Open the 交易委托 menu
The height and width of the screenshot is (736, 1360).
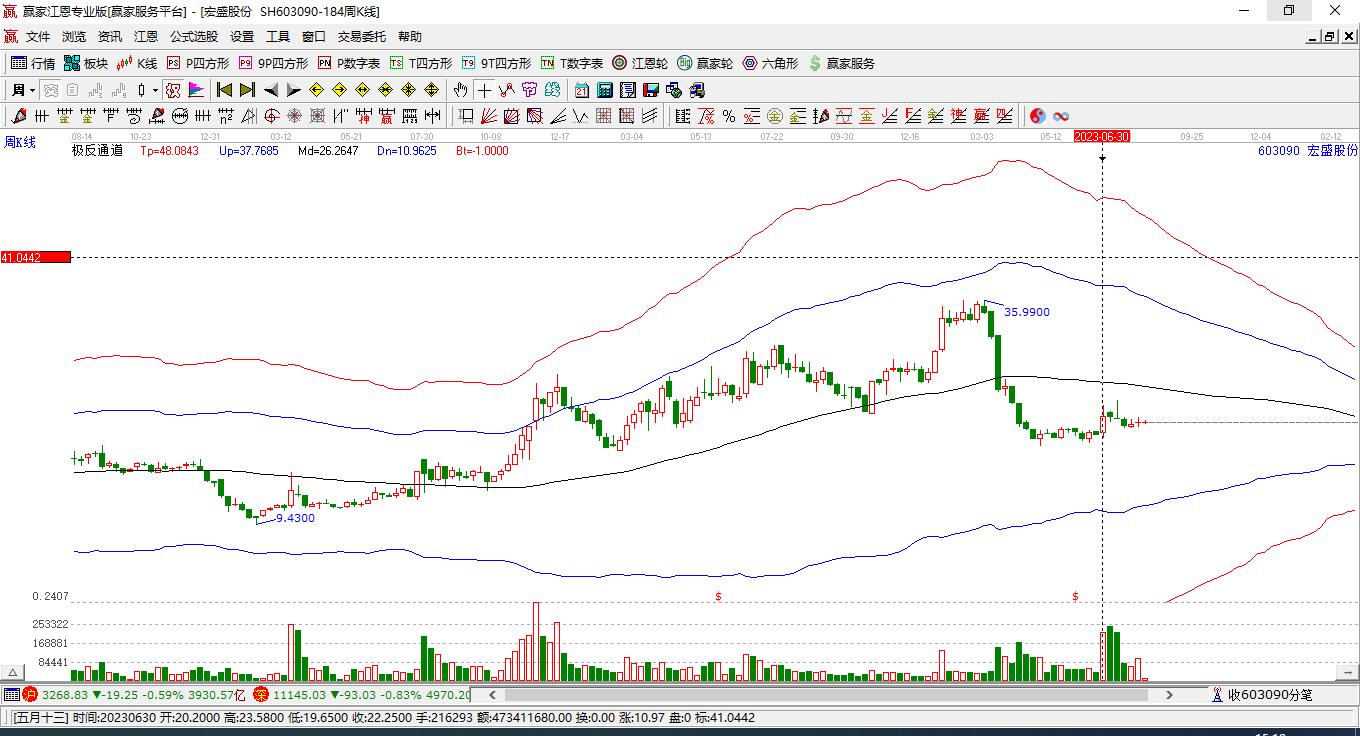tap(362, 37)
